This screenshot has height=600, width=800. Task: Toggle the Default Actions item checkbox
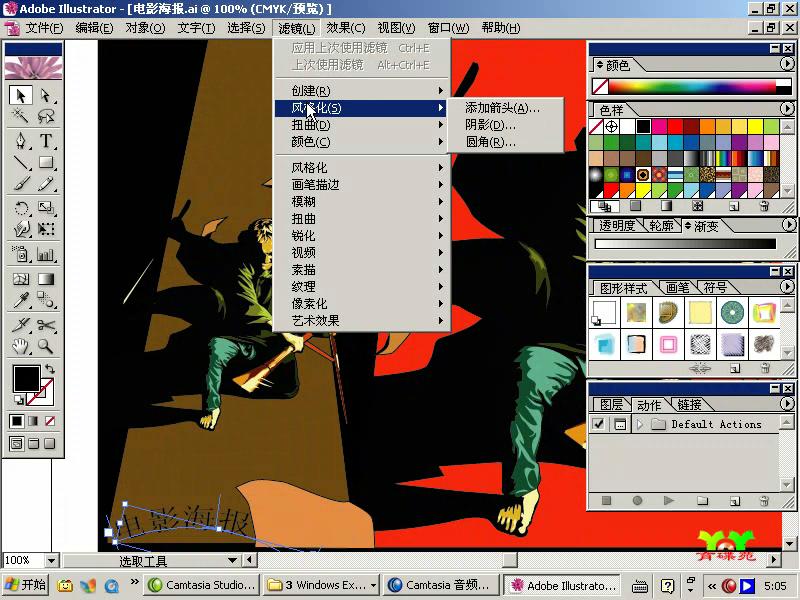598,424
